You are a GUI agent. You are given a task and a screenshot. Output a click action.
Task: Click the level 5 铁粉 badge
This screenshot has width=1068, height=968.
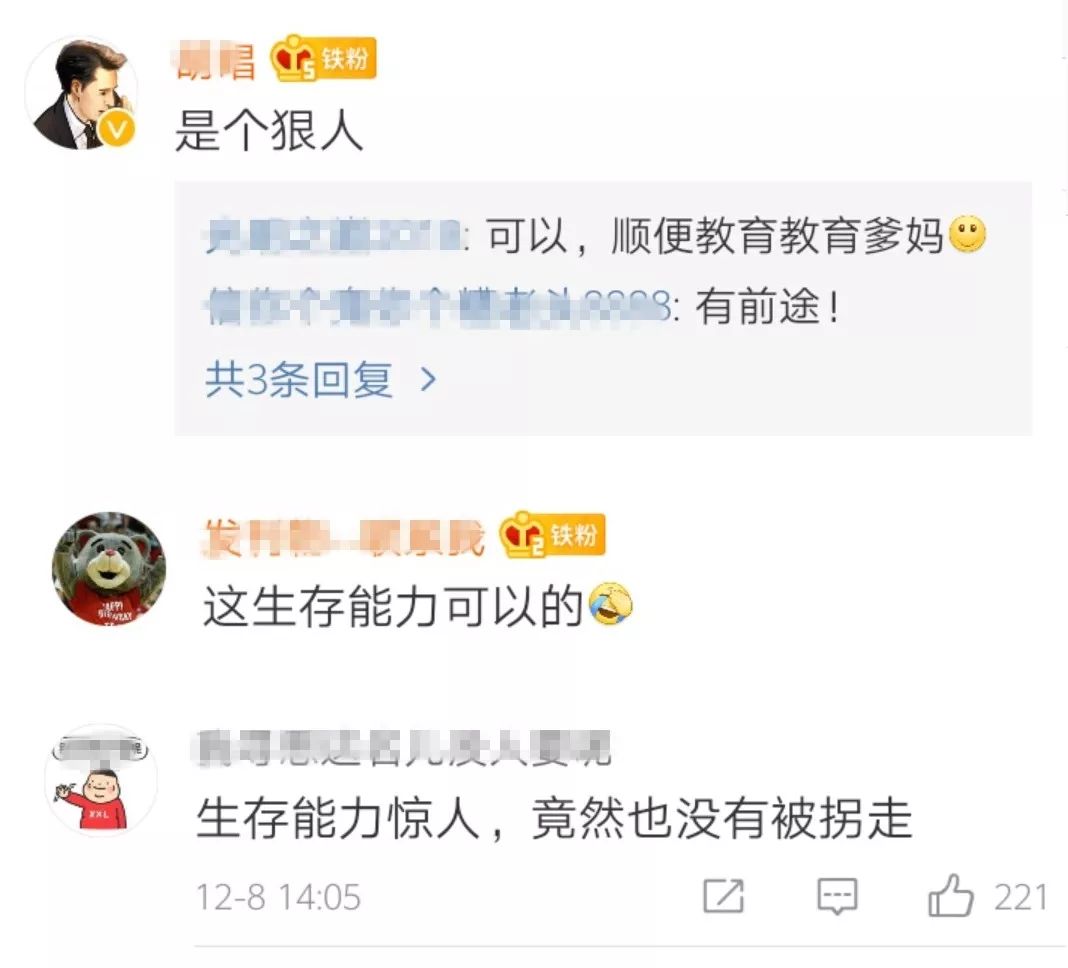pos(324,59)
